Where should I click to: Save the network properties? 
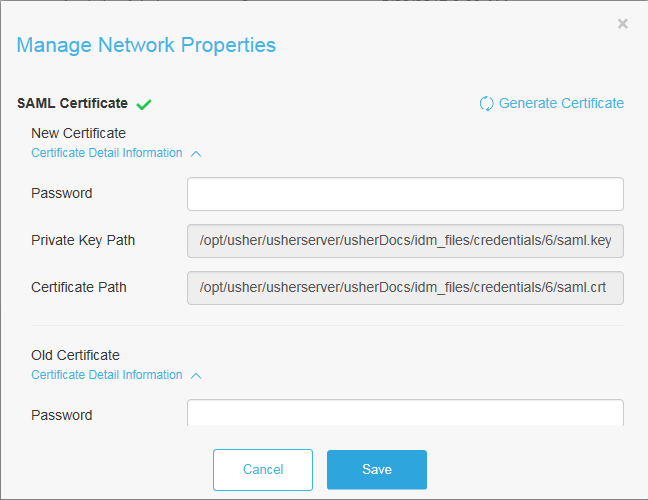(x=377, y=470)
